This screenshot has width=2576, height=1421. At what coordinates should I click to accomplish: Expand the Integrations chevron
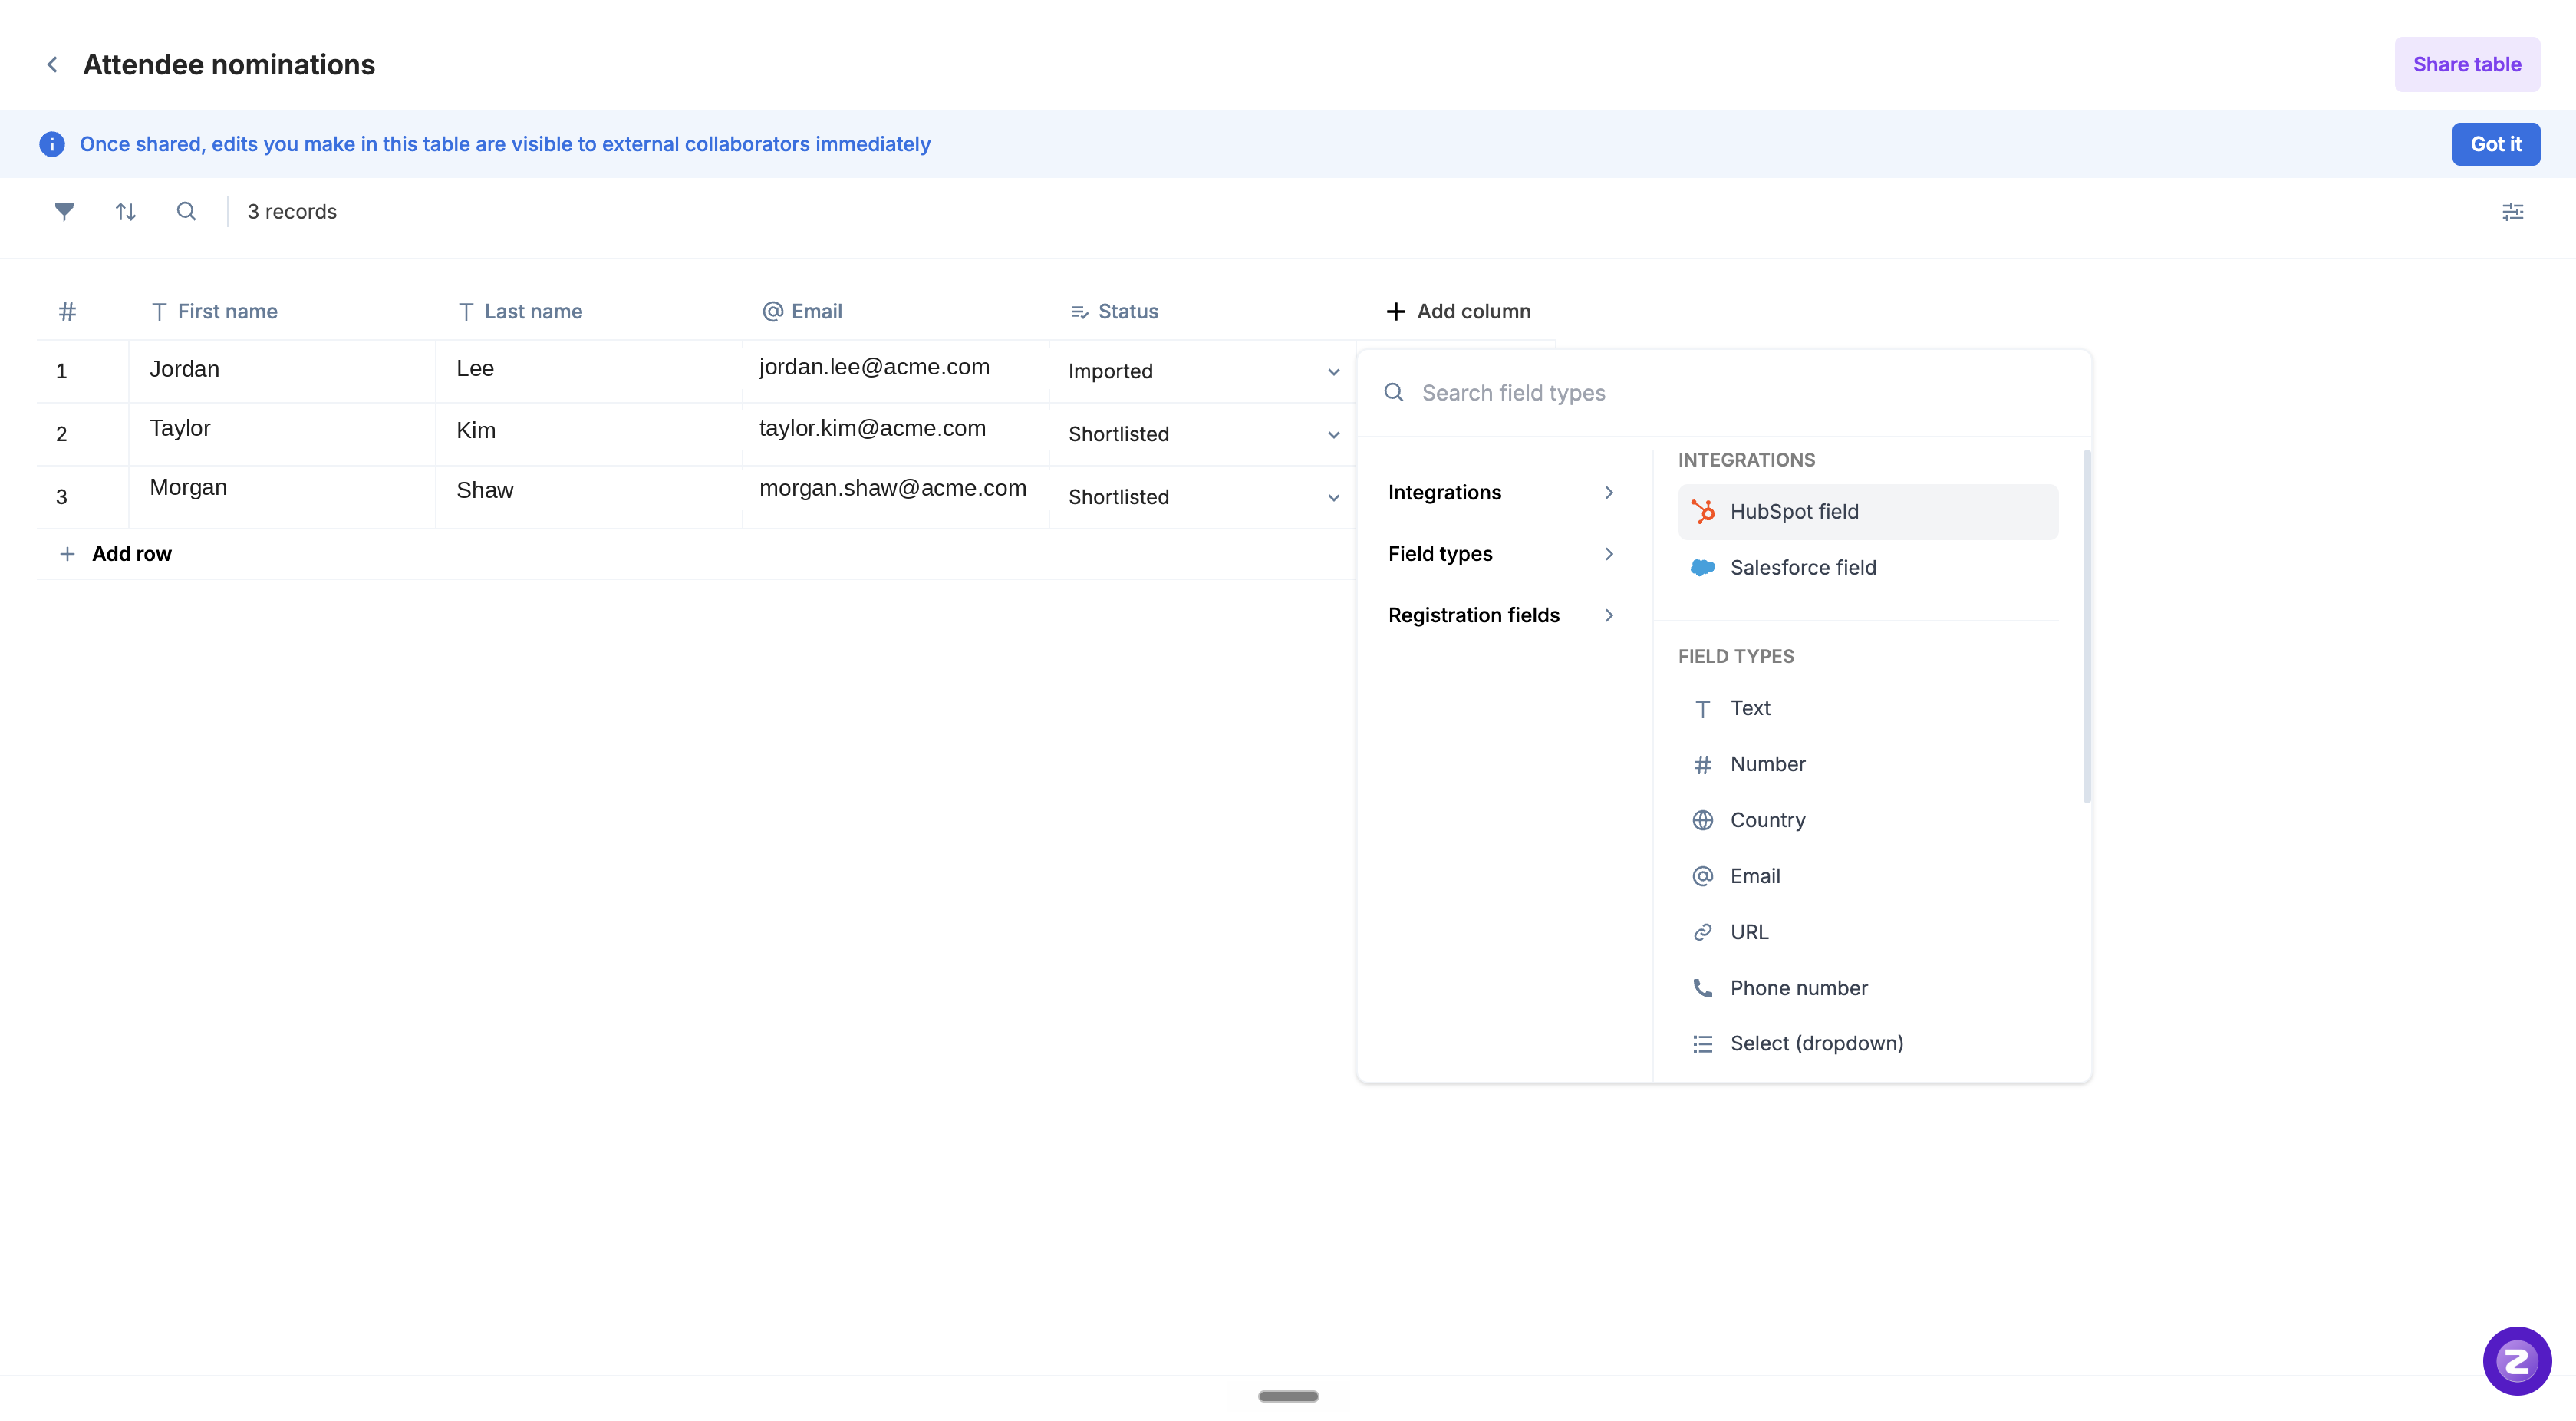tap(1609, 492)
